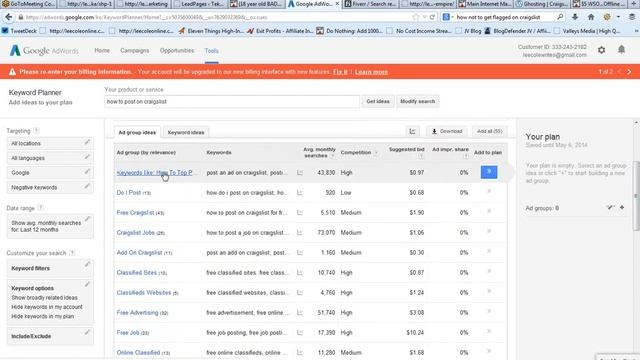The height and width of the screenshot is (360, 640).
Task: Add Free Craigslist group to plan
Action: (x=489, y=211)
